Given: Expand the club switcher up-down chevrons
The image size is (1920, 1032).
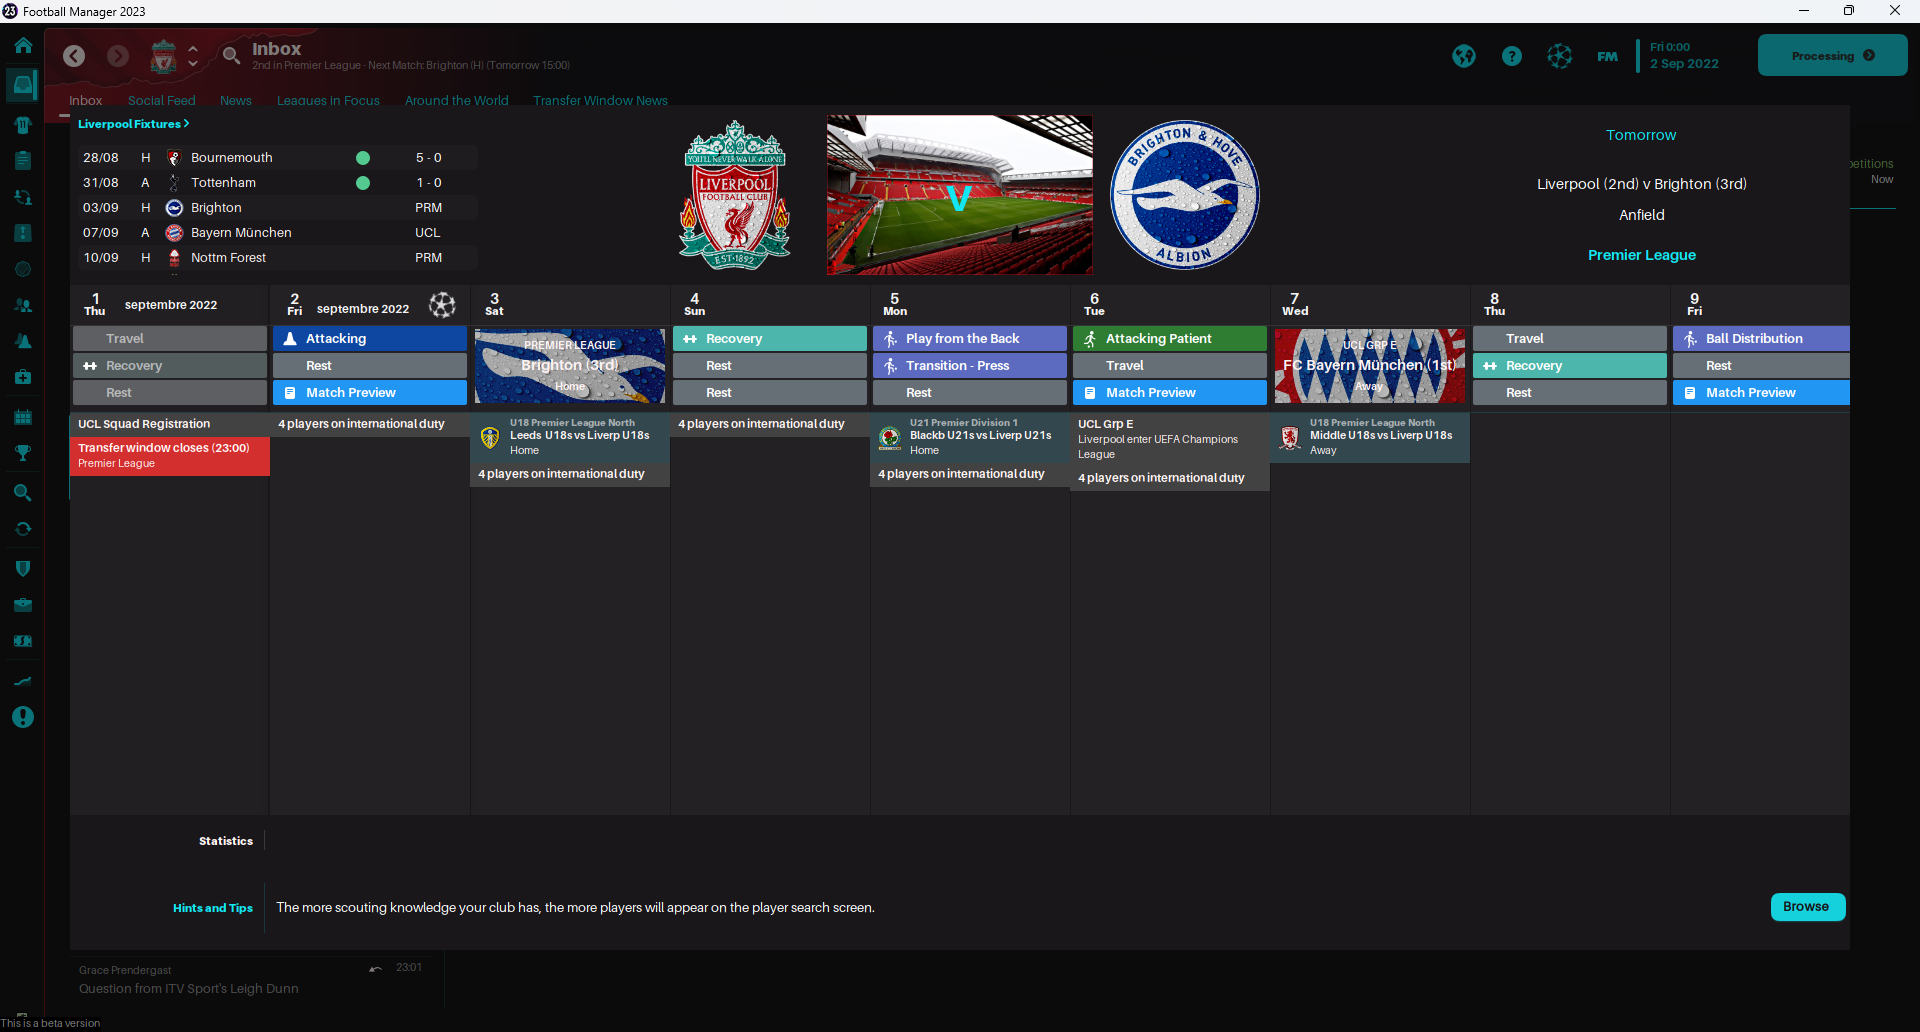Looking at the screenshot, I should 193,56.
